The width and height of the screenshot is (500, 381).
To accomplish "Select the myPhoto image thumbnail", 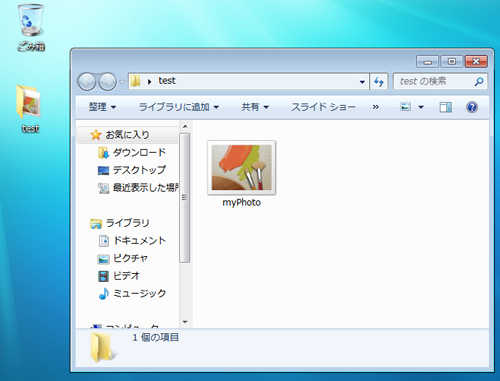I will point(242,168).
